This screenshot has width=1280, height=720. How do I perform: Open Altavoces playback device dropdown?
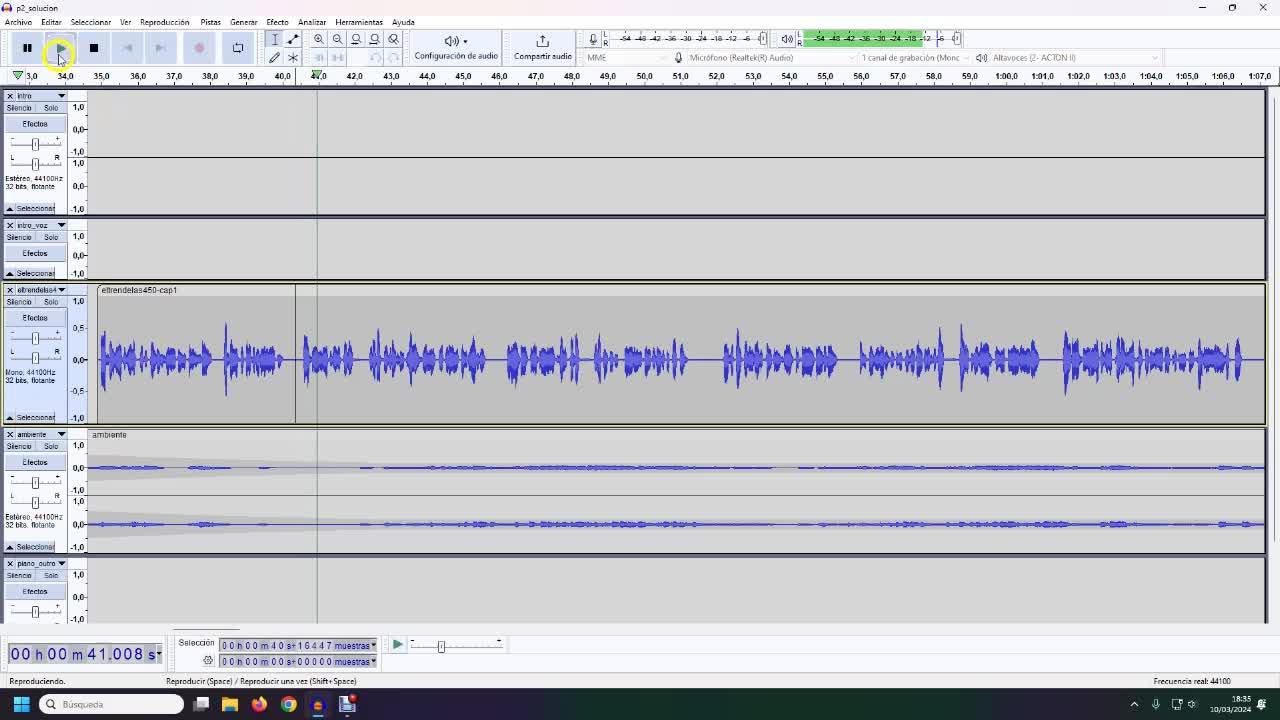[x=1075, y=58]
